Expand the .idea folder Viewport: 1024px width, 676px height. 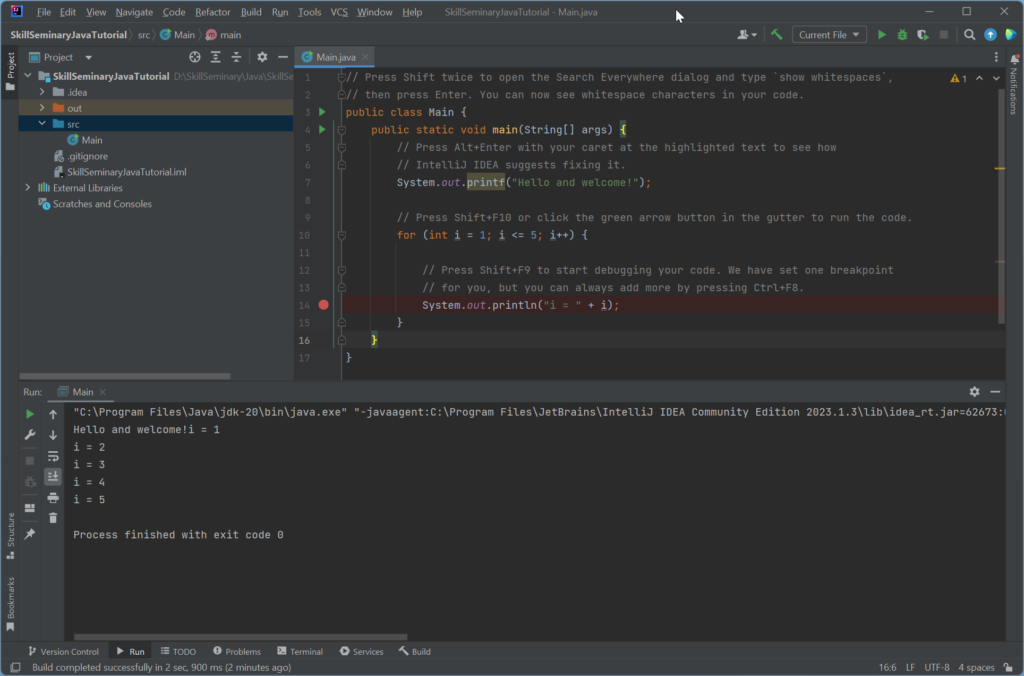pyautogui.click(x=42, y=92)
